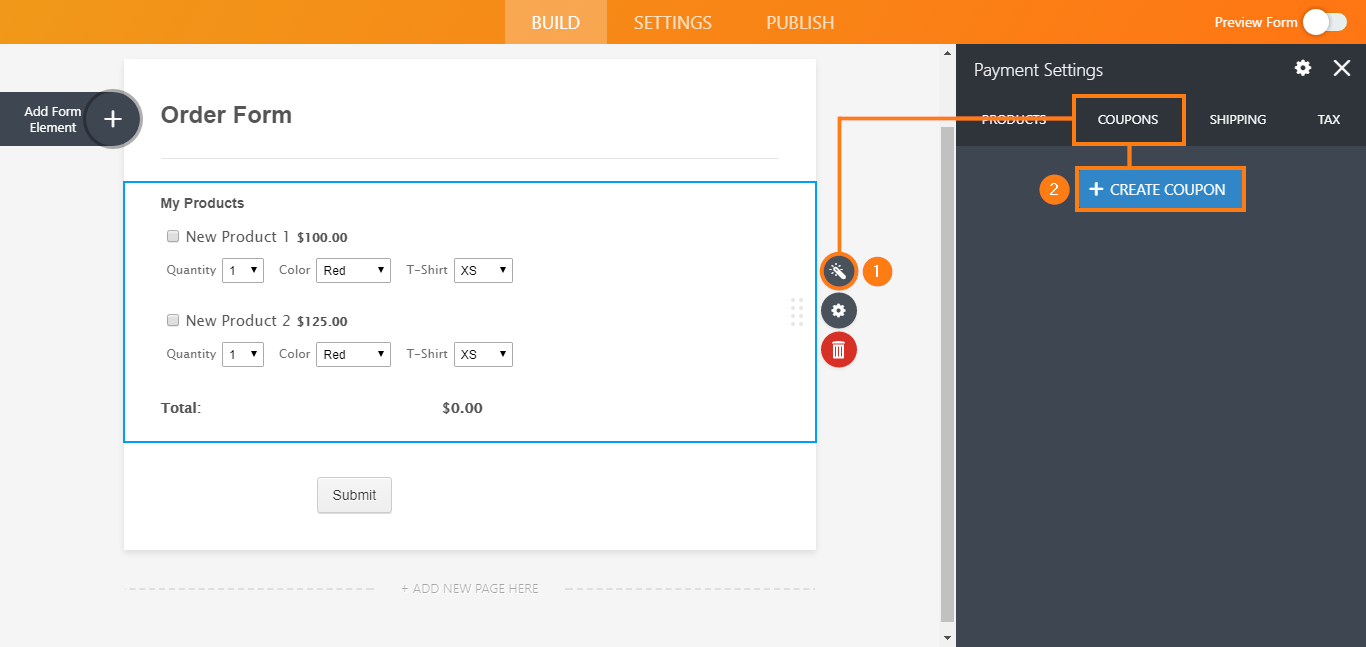Open Quantity dropdown for New Product 1
The width and height of the screenshot is (1366, 647).
pos(243,270)
